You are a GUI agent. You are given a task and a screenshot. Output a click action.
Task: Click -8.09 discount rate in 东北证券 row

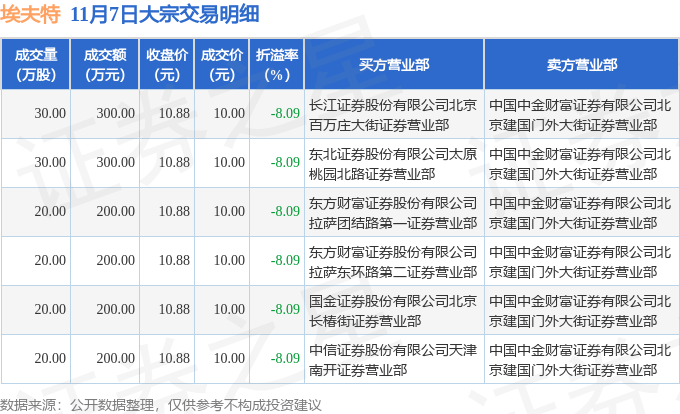pyautogui.click(x=285, y=162)
